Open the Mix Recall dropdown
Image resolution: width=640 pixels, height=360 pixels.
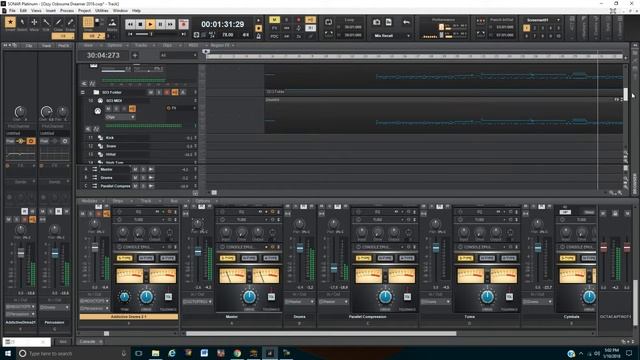point(408,36)
